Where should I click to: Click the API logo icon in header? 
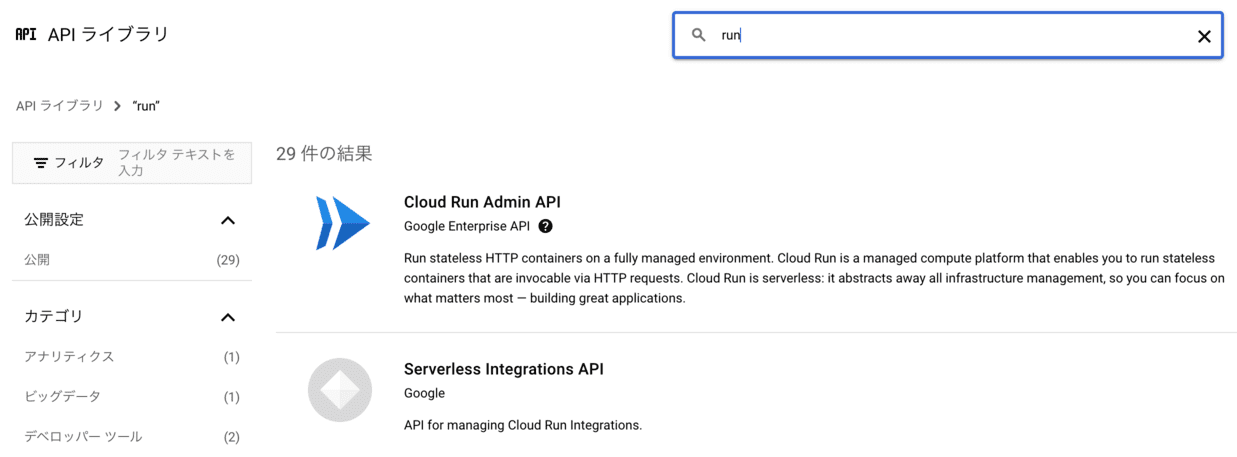point(26,34)
